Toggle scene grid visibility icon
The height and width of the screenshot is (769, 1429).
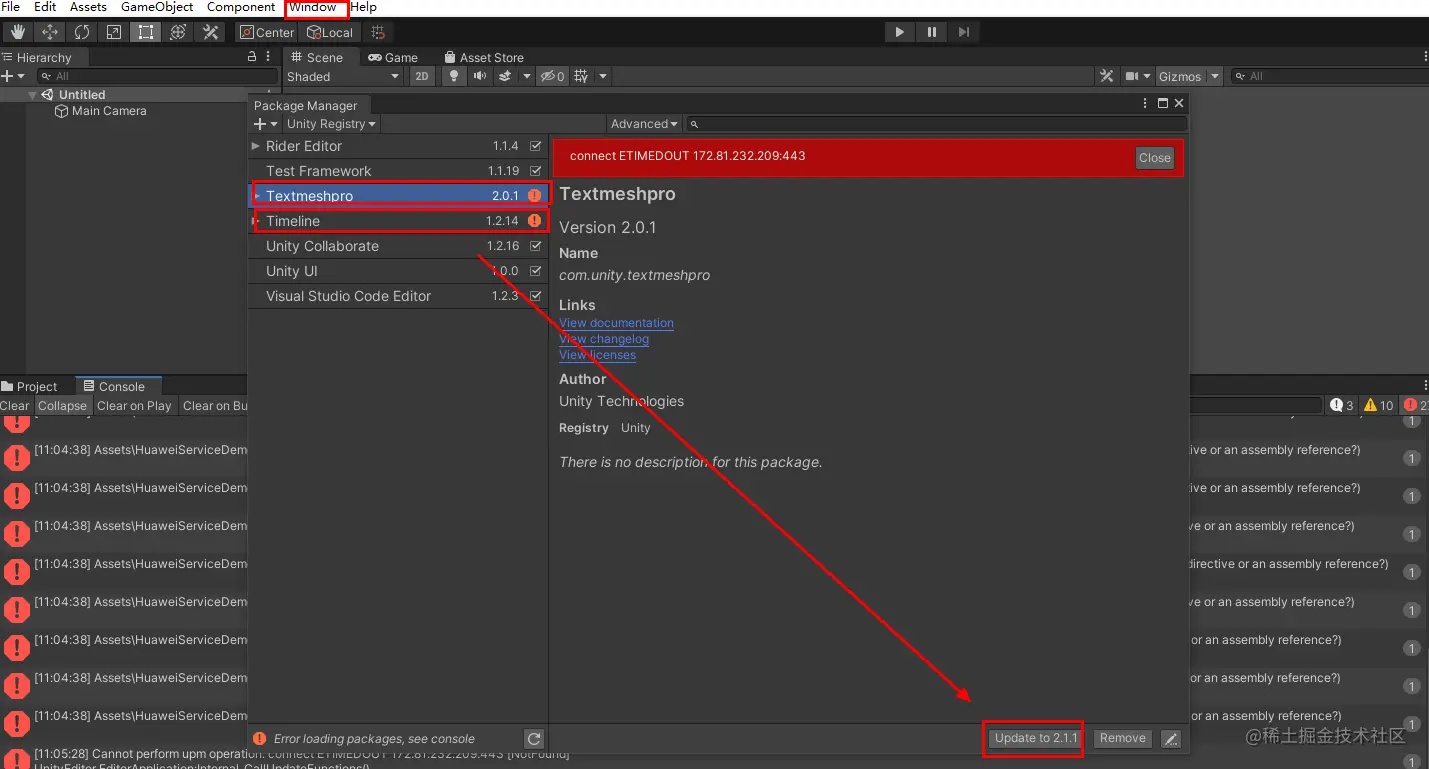click(x=581, y=76)
